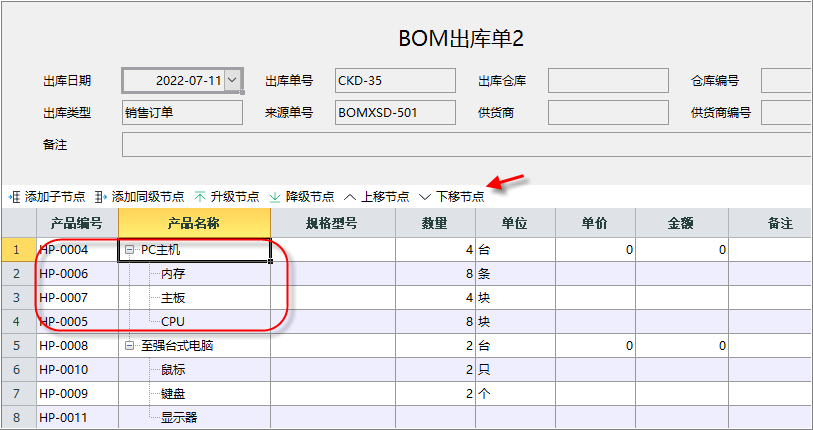The height and width of the screenshot is (430, 813).
Task: Click the HP-0007 product code cell
Action: pos(77,298)
